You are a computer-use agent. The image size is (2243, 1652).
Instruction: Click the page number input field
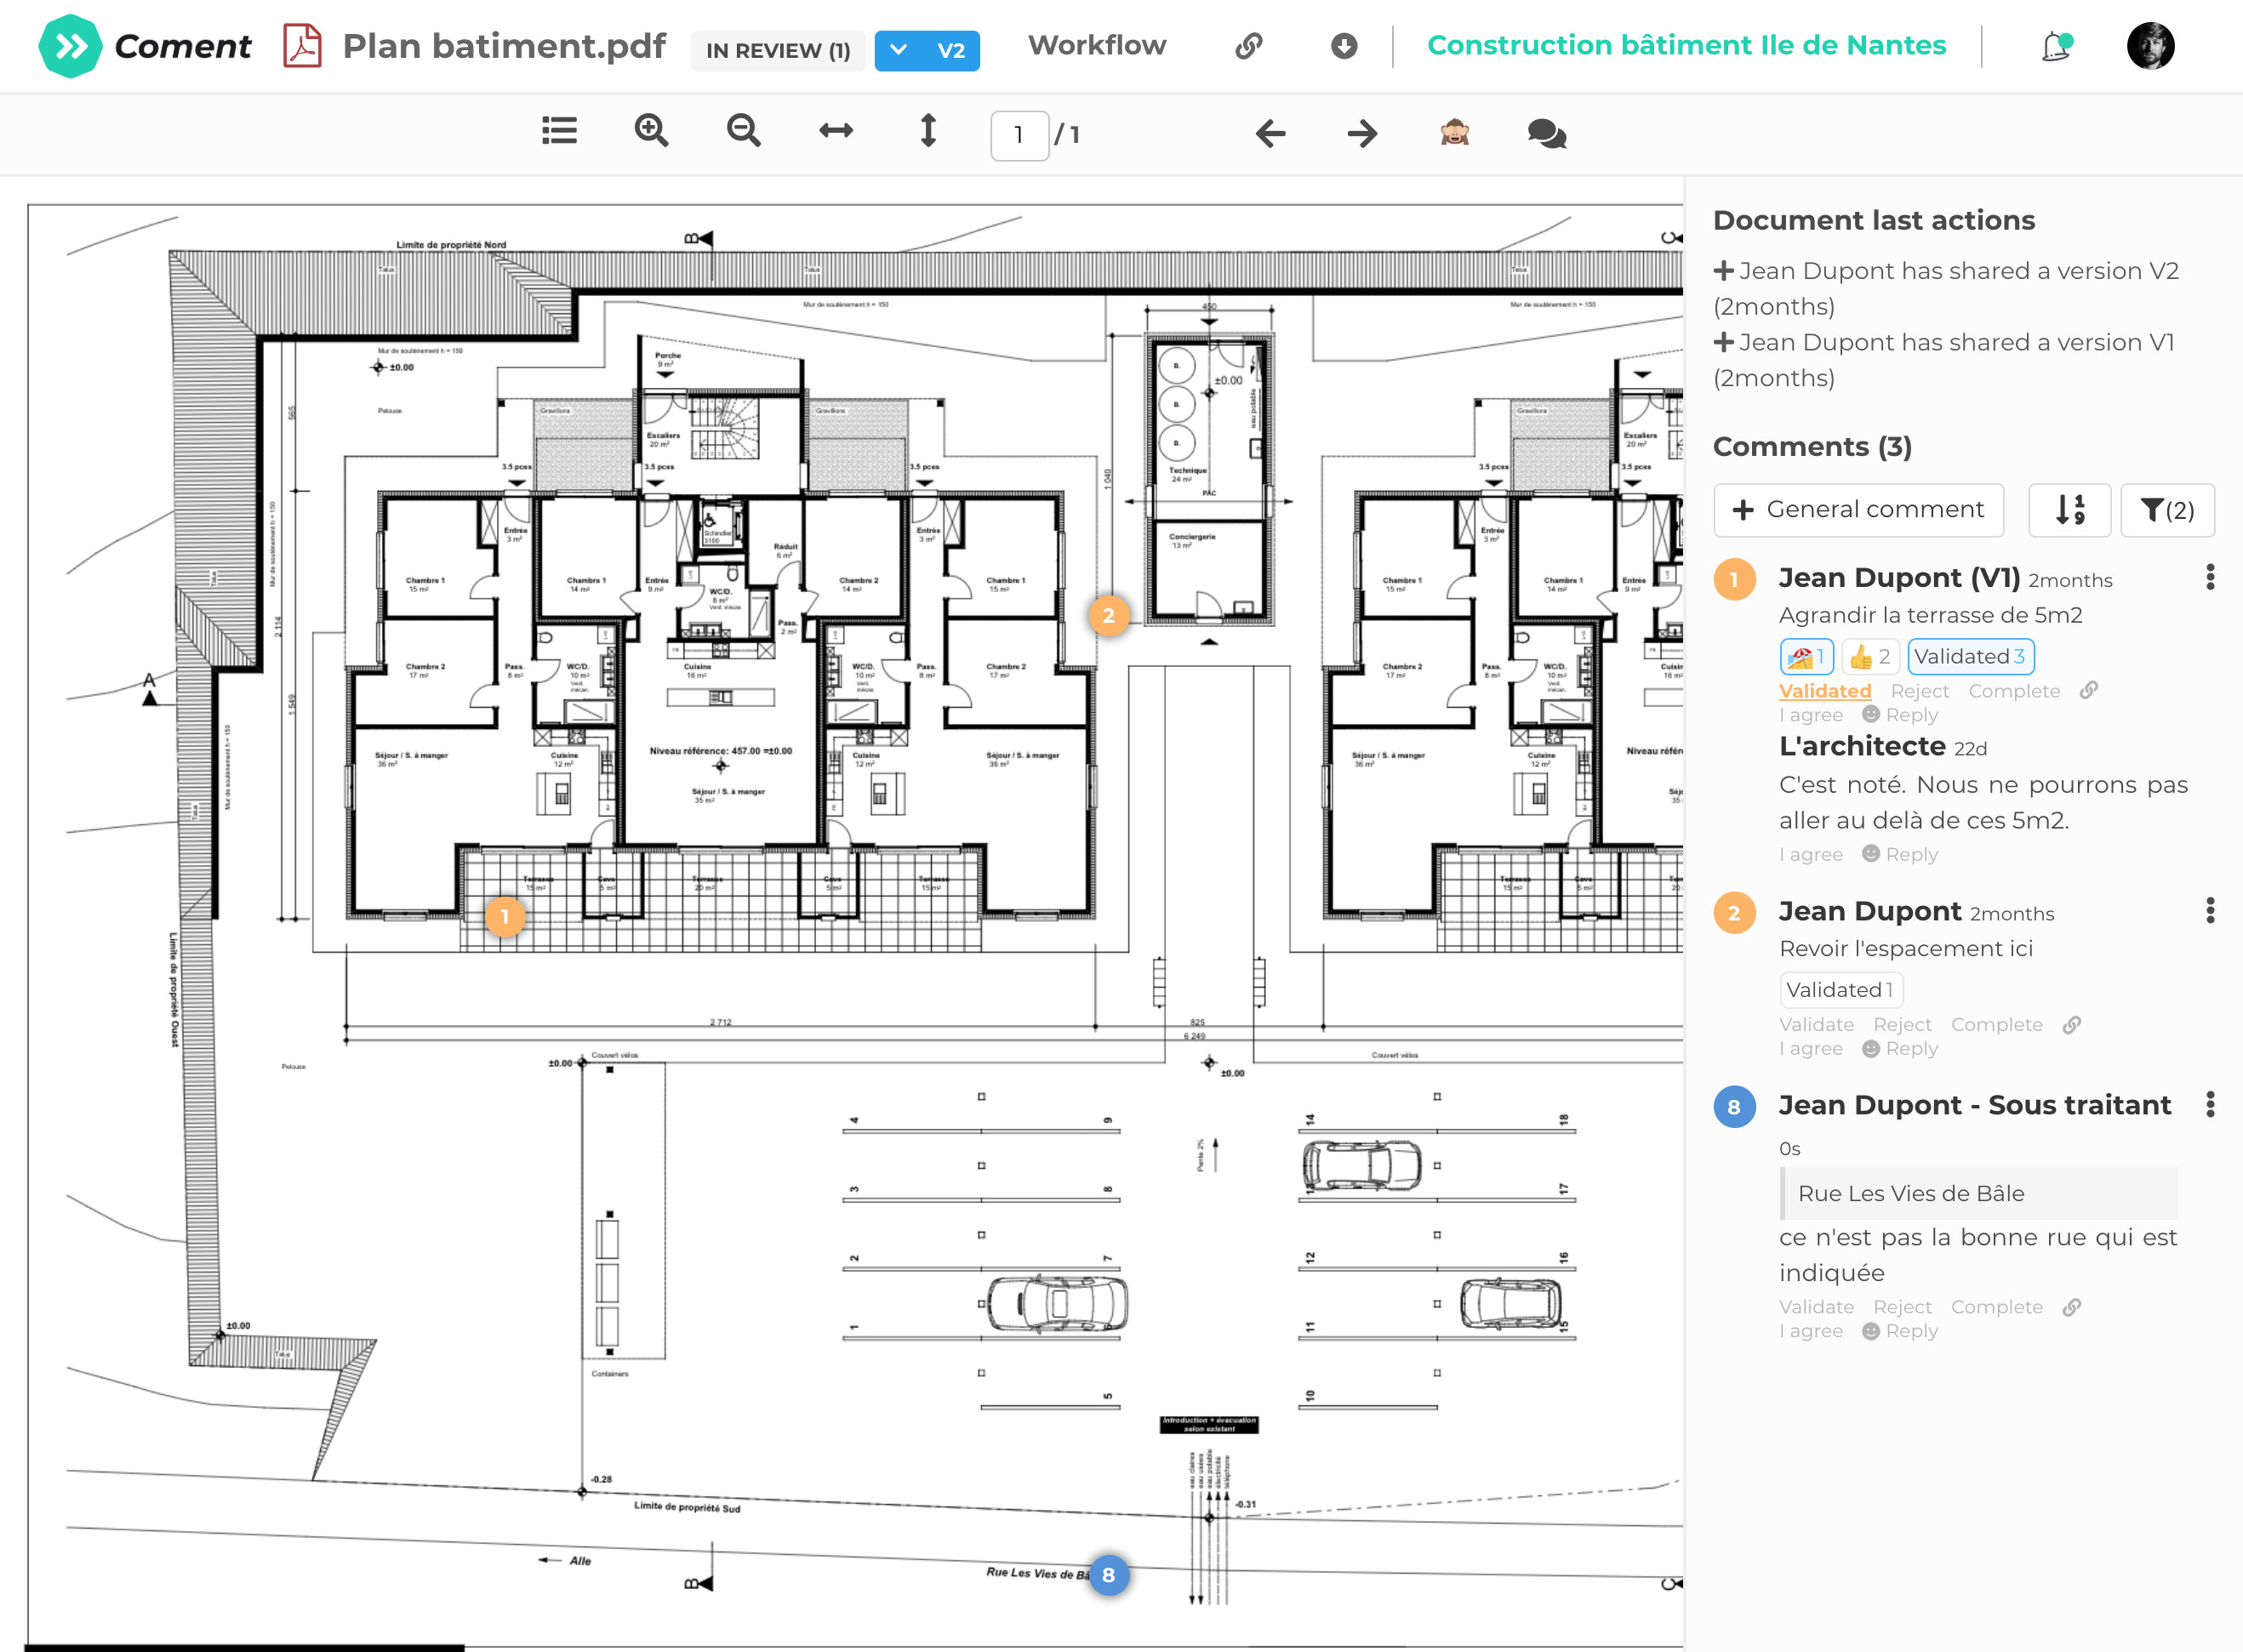1018,135
